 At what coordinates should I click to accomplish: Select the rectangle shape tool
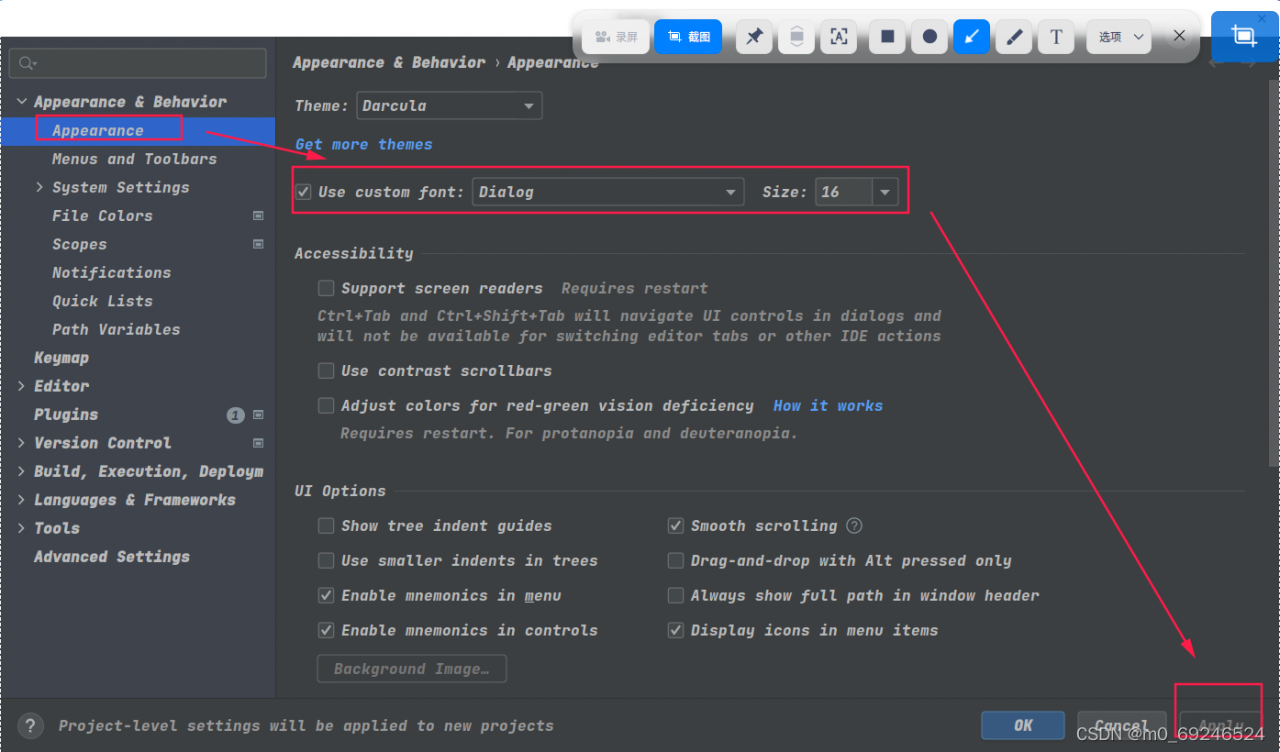click(x=887, y=37)
